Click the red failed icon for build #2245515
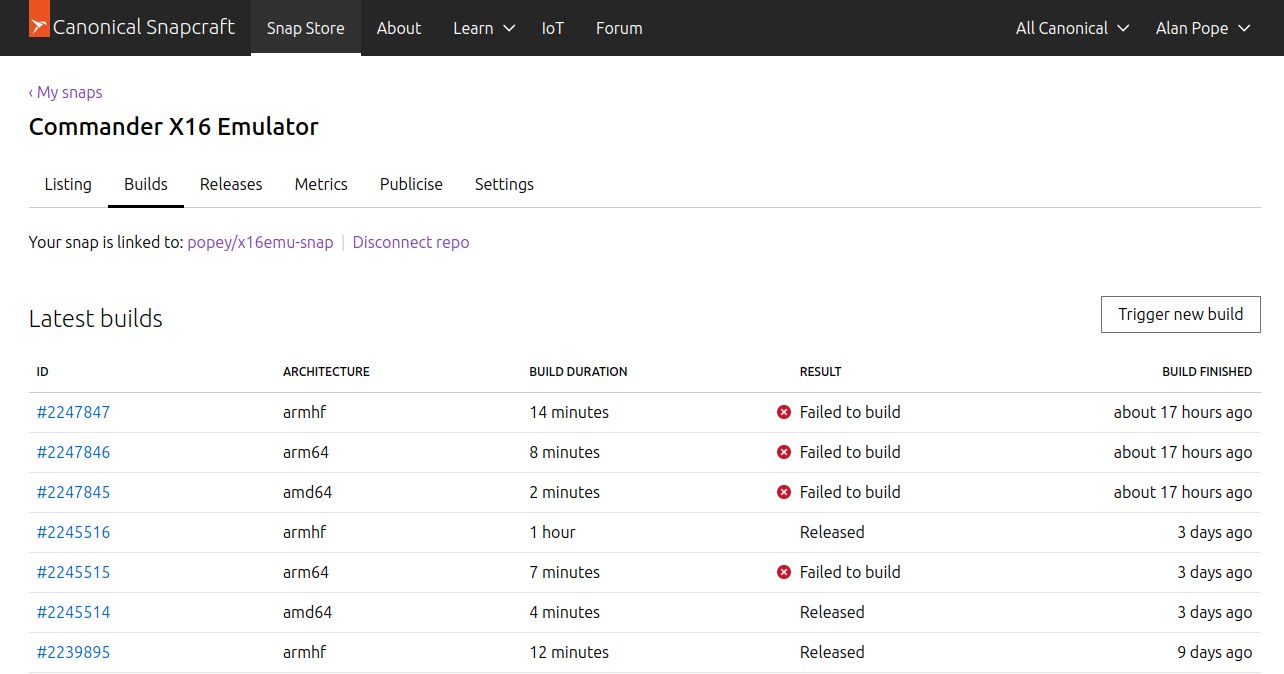1284x674 pixels. pyautogui.click(x=784, y=572)
